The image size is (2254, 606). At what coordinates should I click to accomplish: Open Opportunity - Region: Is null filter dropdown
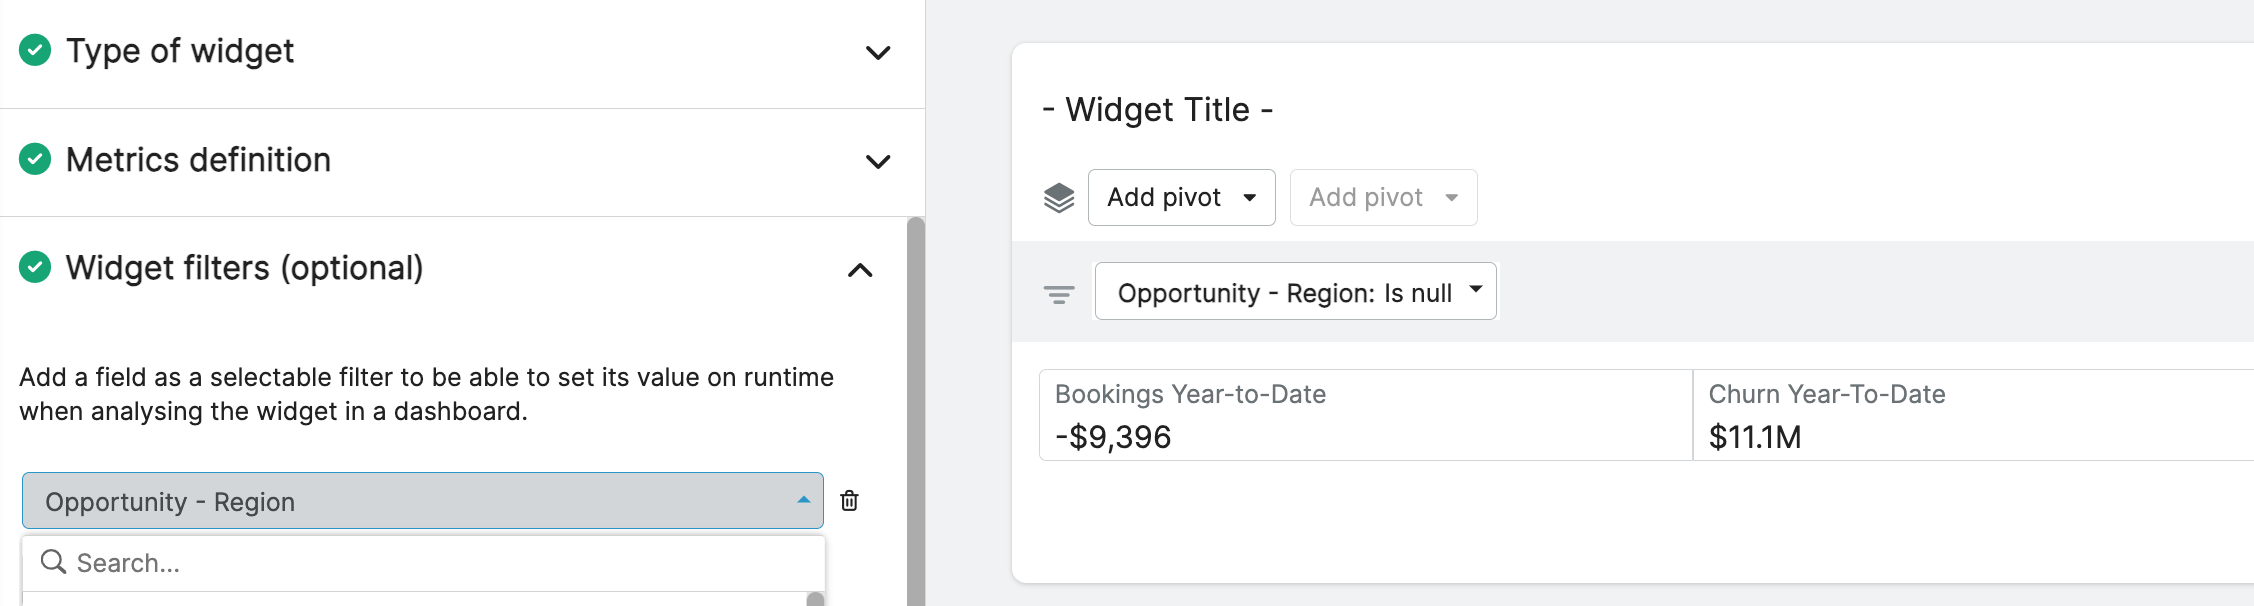click(1295, 291)
